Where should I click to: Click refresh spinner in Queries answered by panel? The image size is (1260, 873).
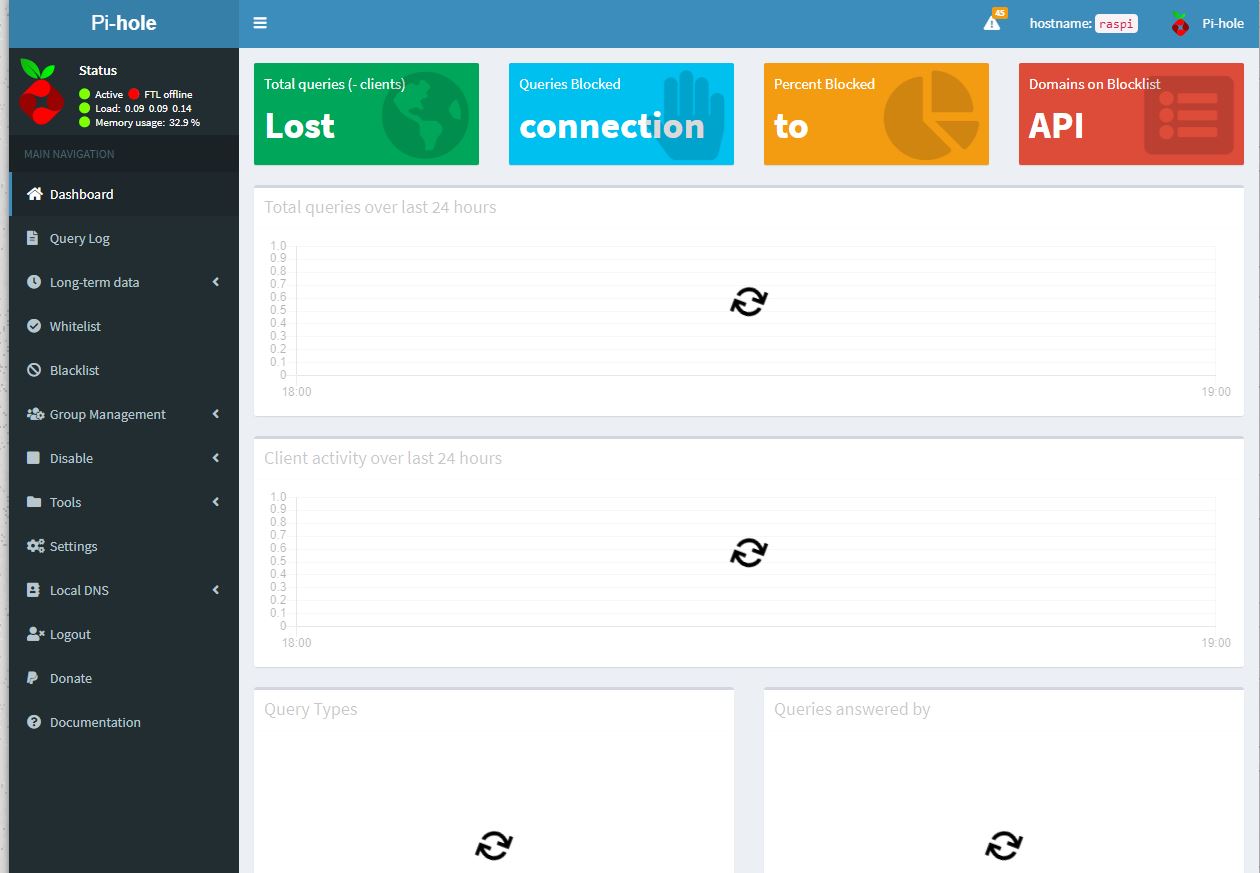[1004, 846]
